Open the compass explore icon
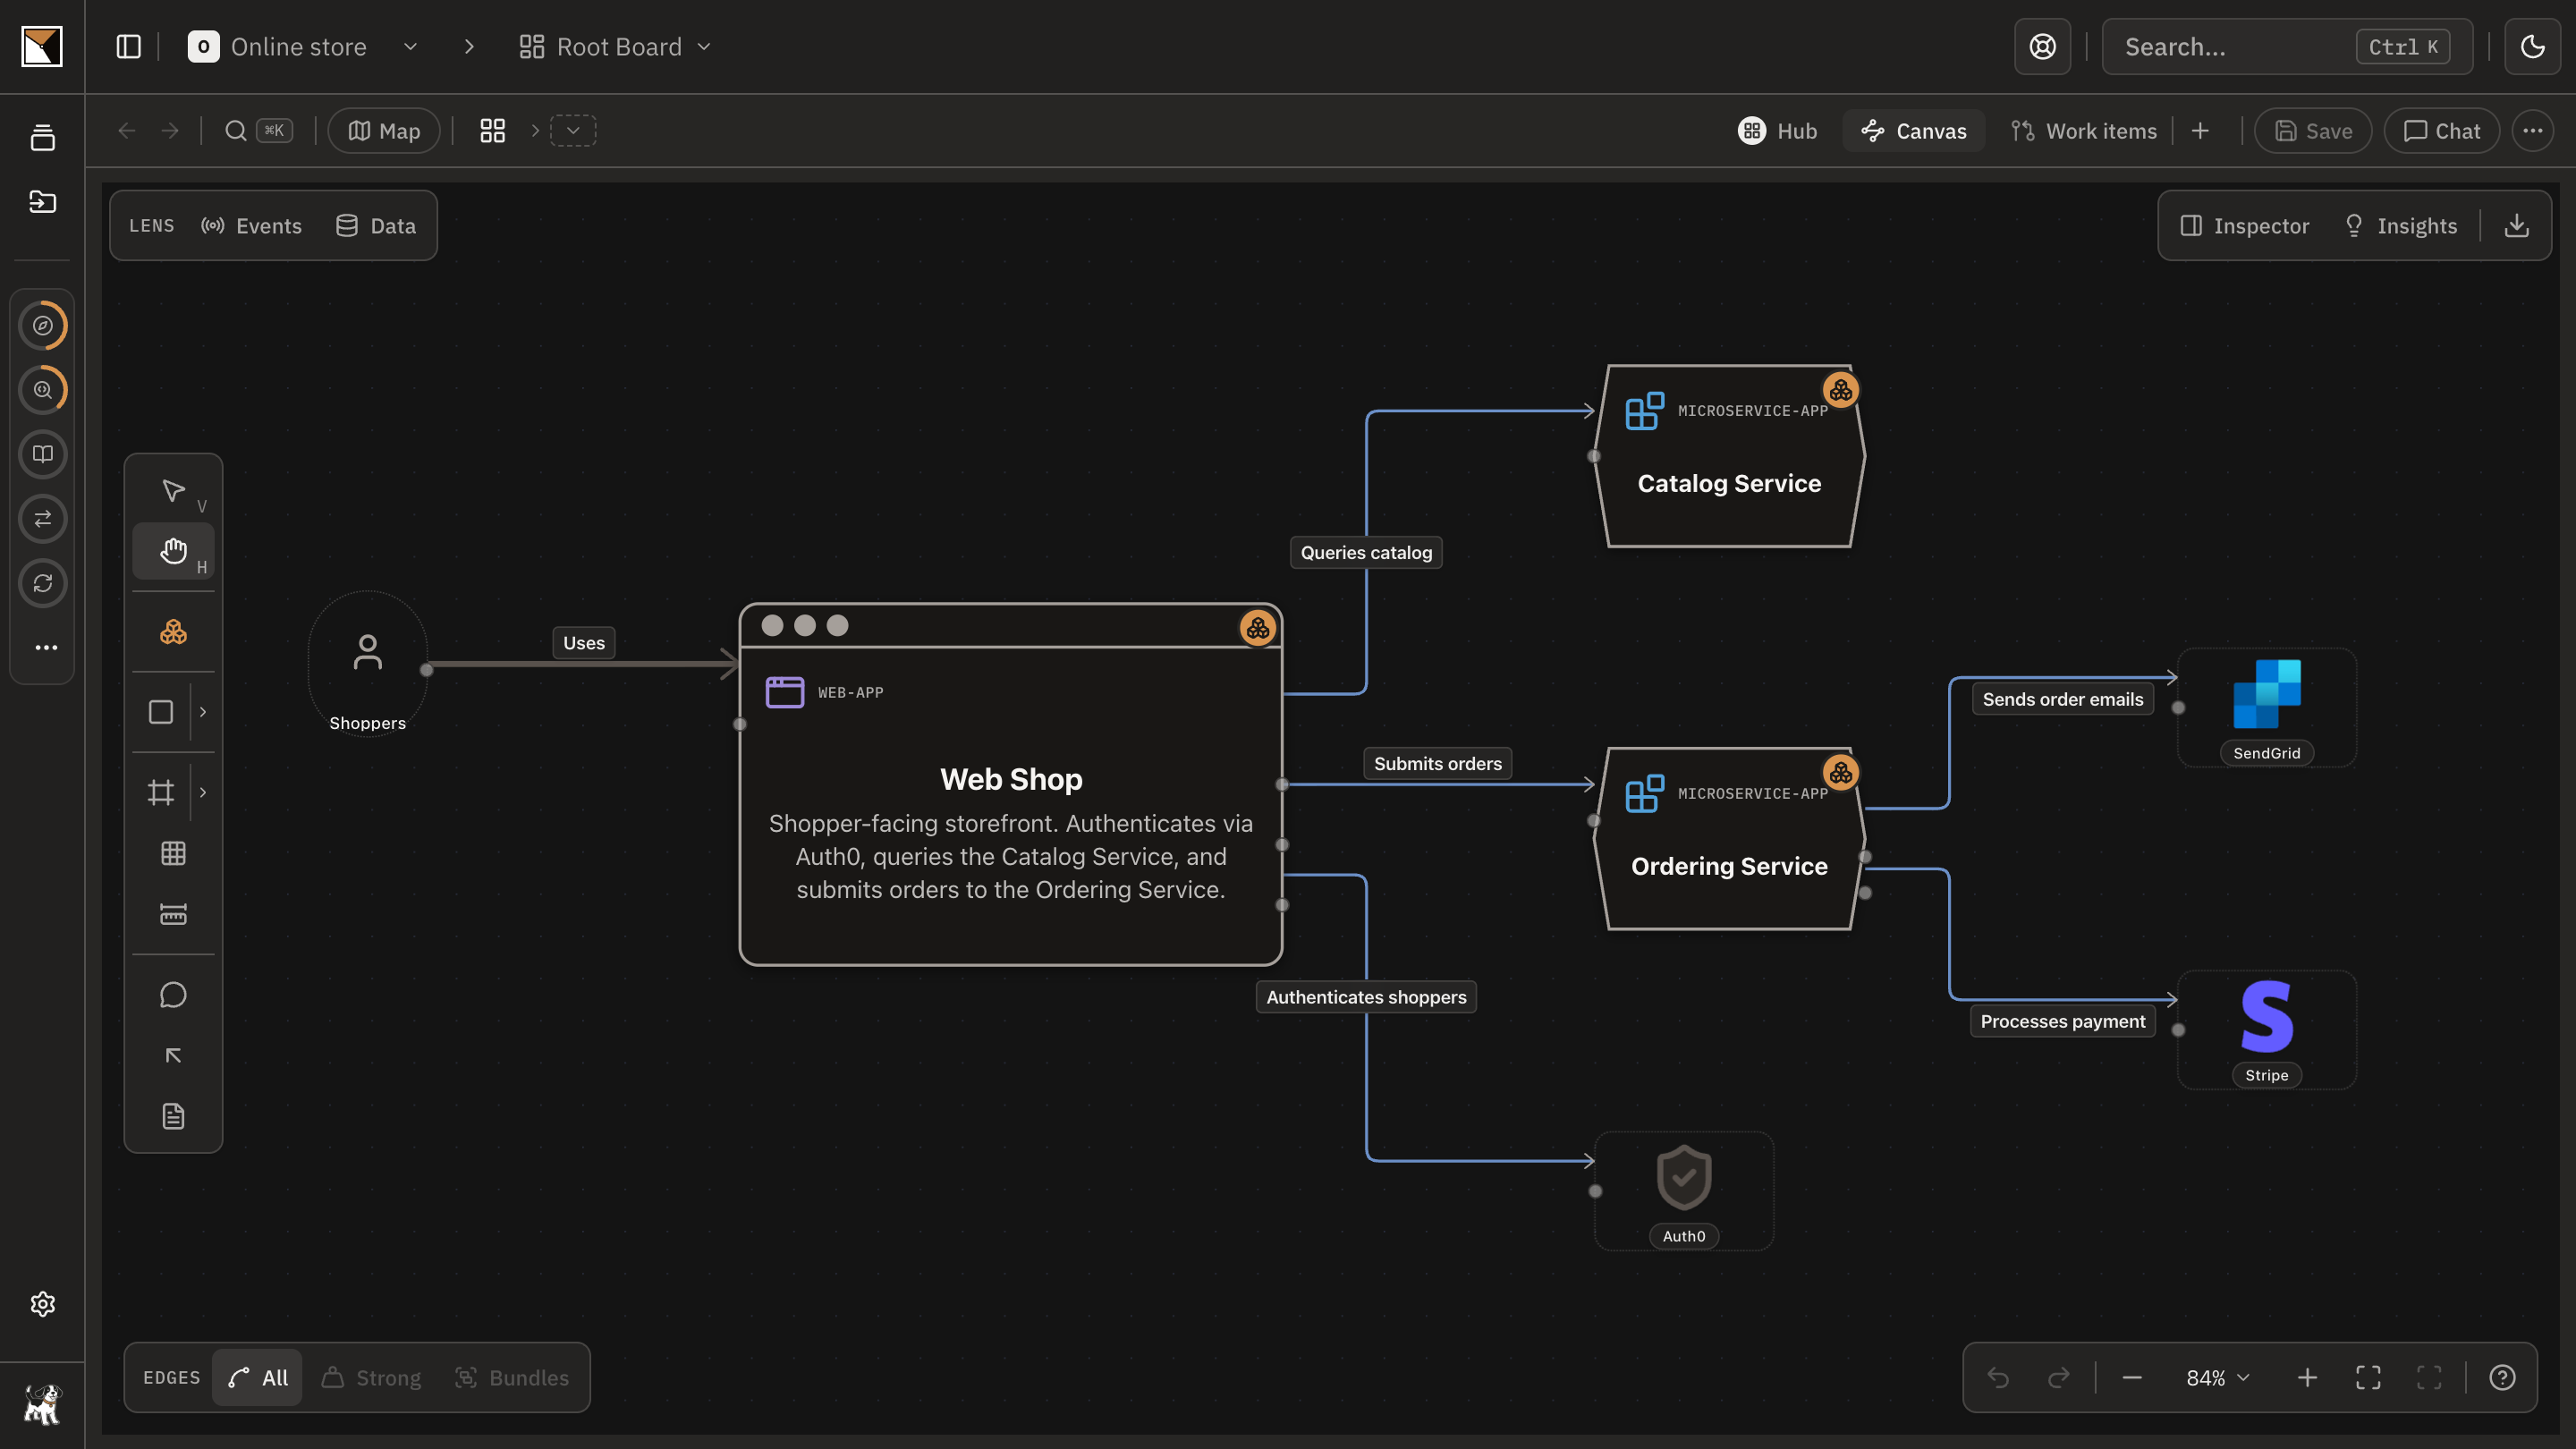2576x1449 pixels. click(43, 325)
